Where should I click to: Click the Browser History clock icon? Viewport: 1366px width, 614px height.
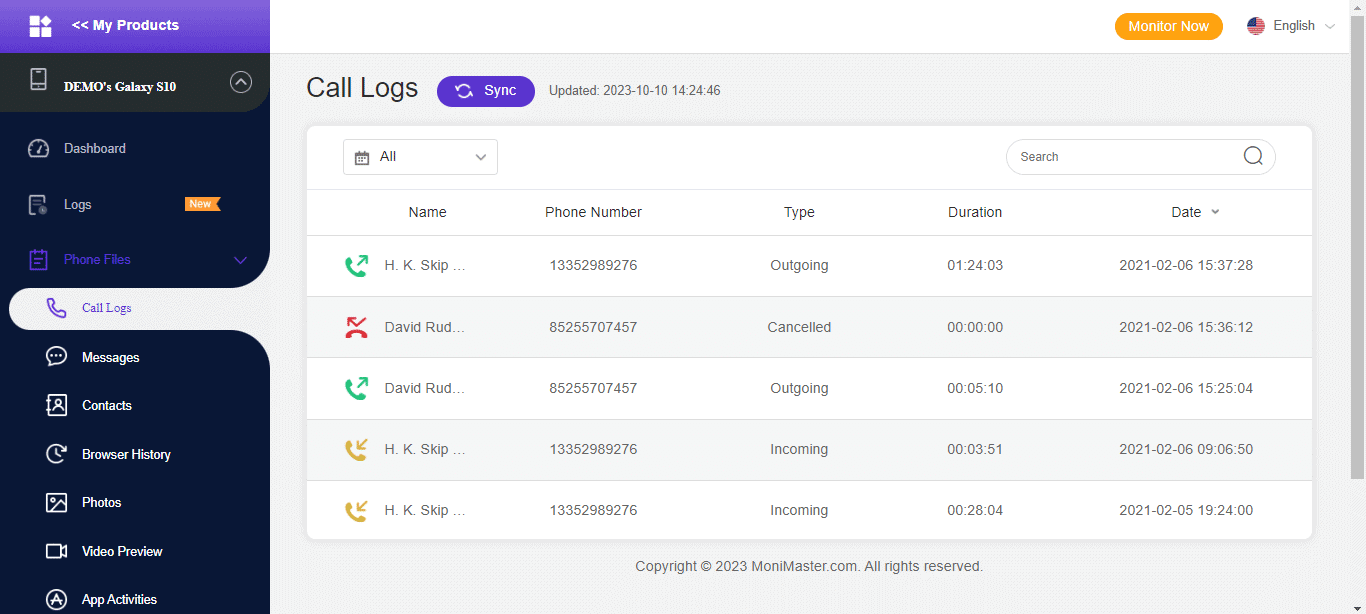point(57,454)
